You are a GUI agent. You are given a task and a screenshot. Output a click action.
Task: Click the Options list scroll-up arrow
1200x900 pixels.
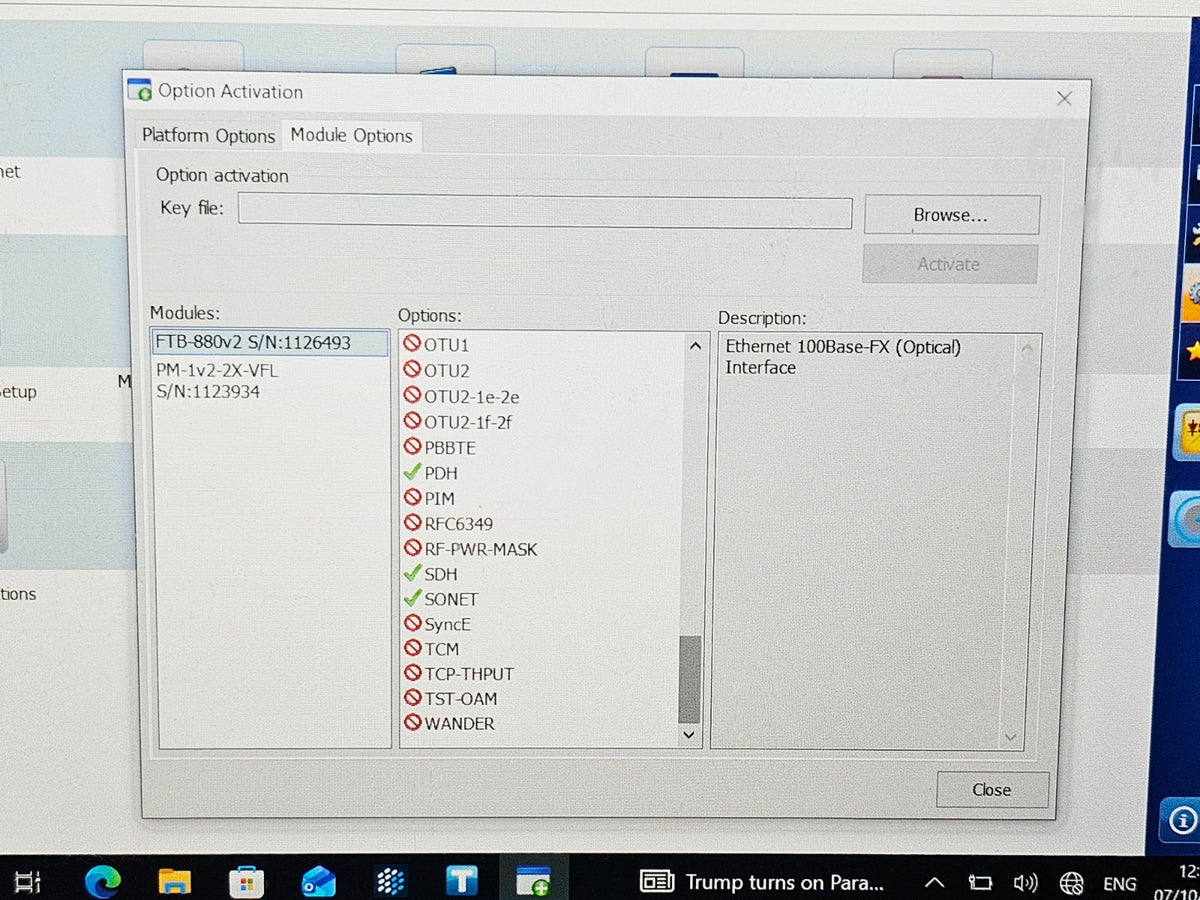(694, 346)
